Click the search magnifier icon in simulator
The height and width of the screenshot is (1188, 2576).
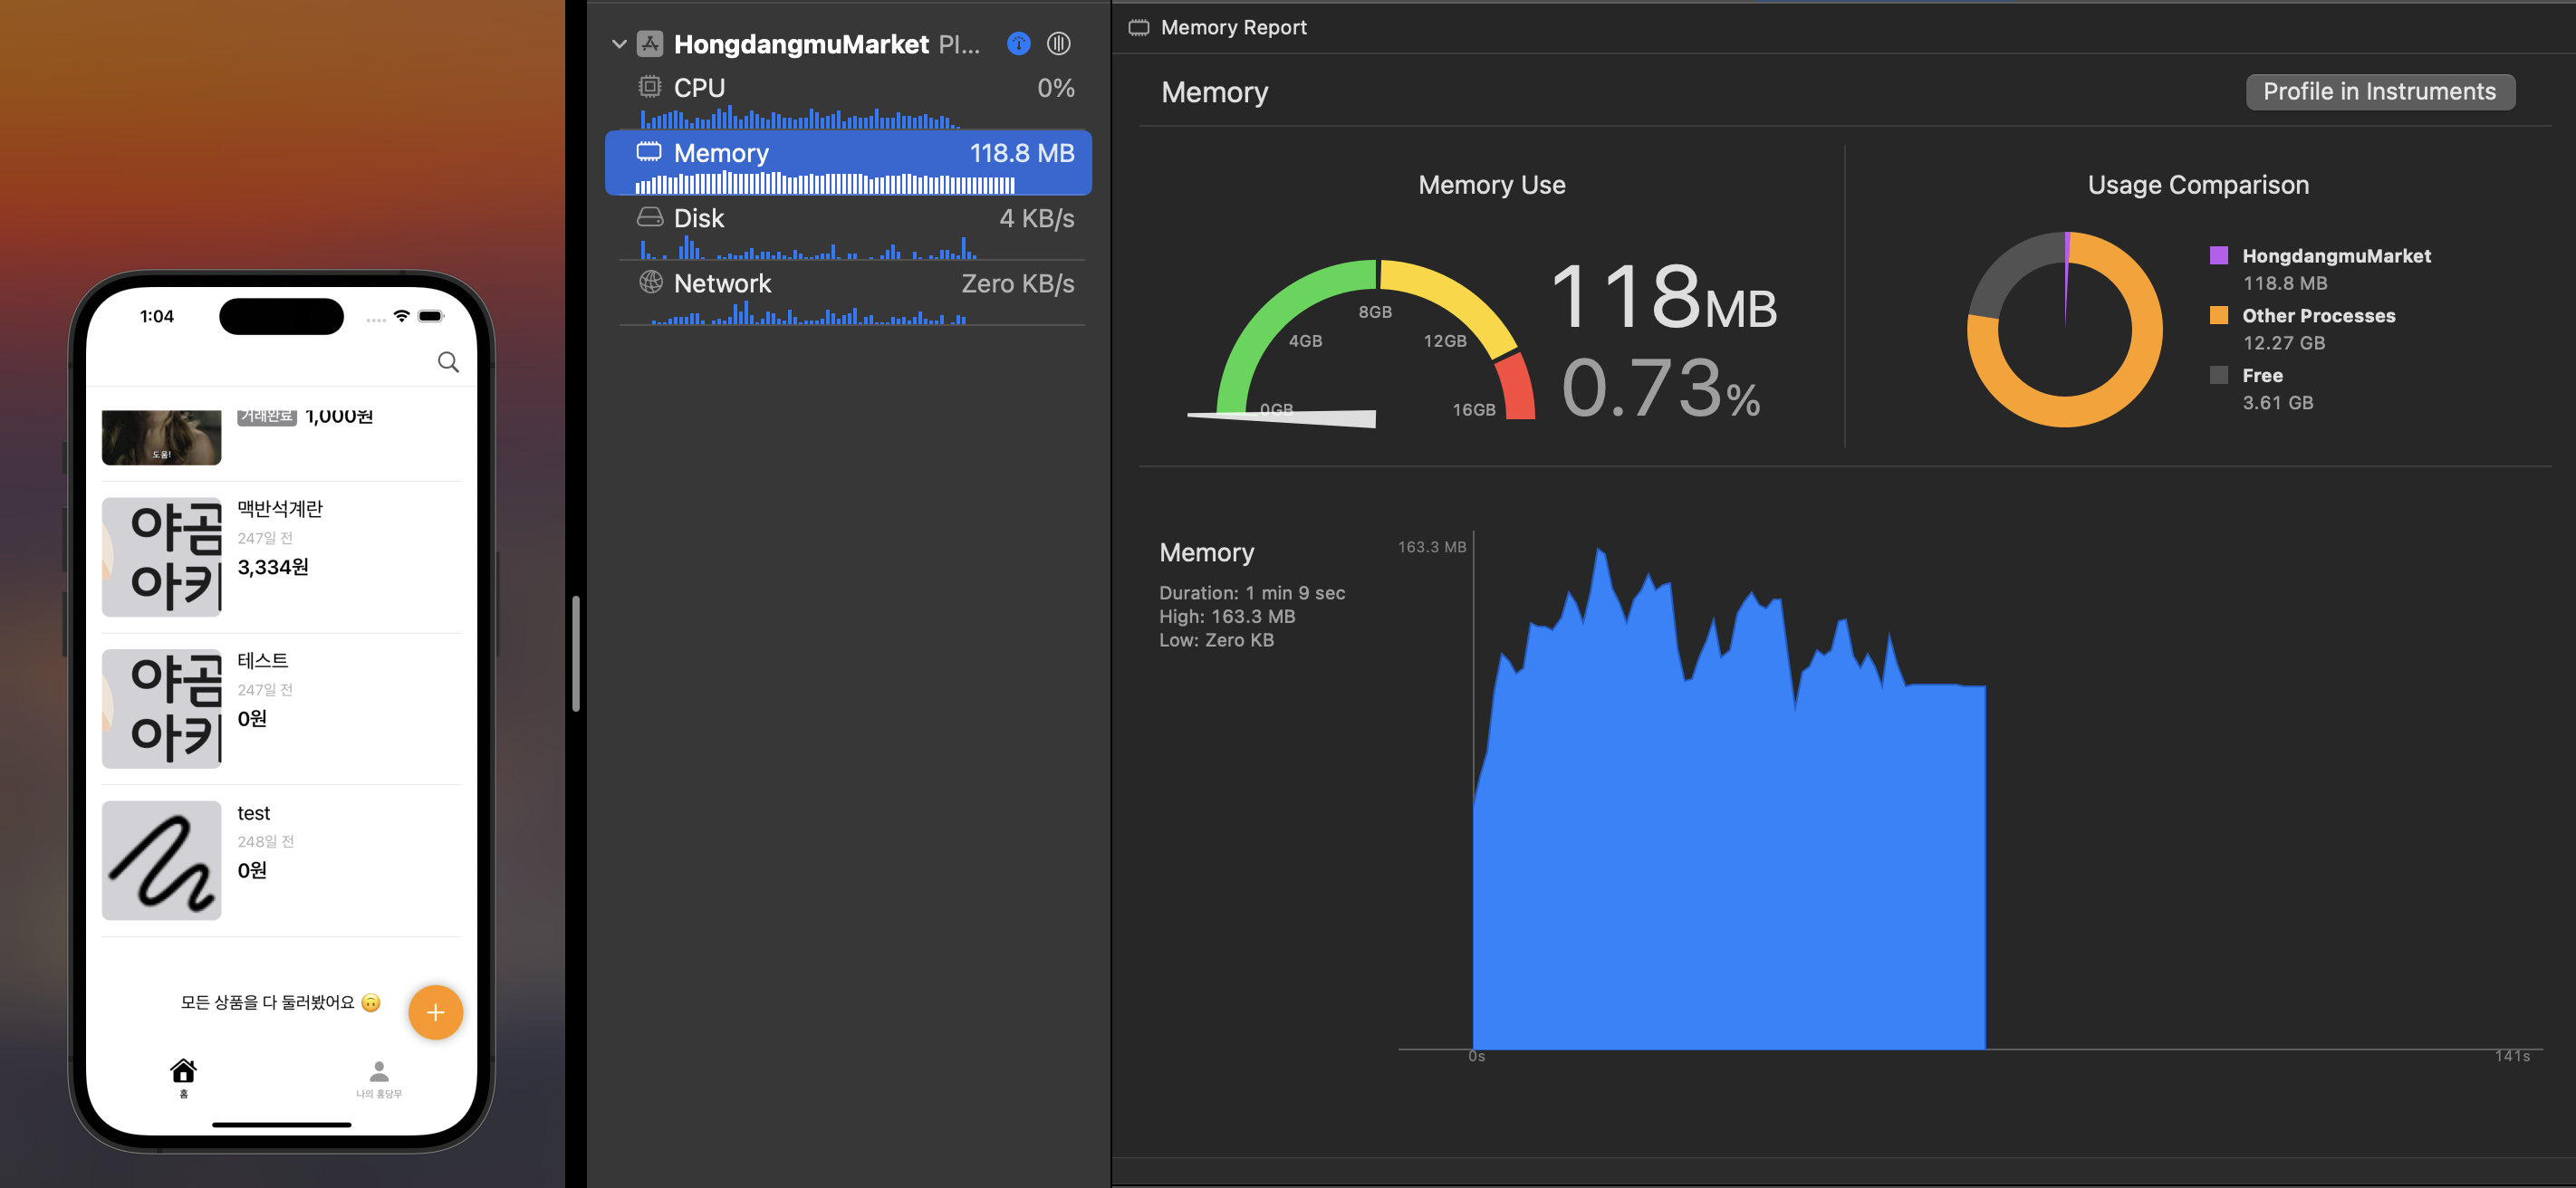coord(448,362)
